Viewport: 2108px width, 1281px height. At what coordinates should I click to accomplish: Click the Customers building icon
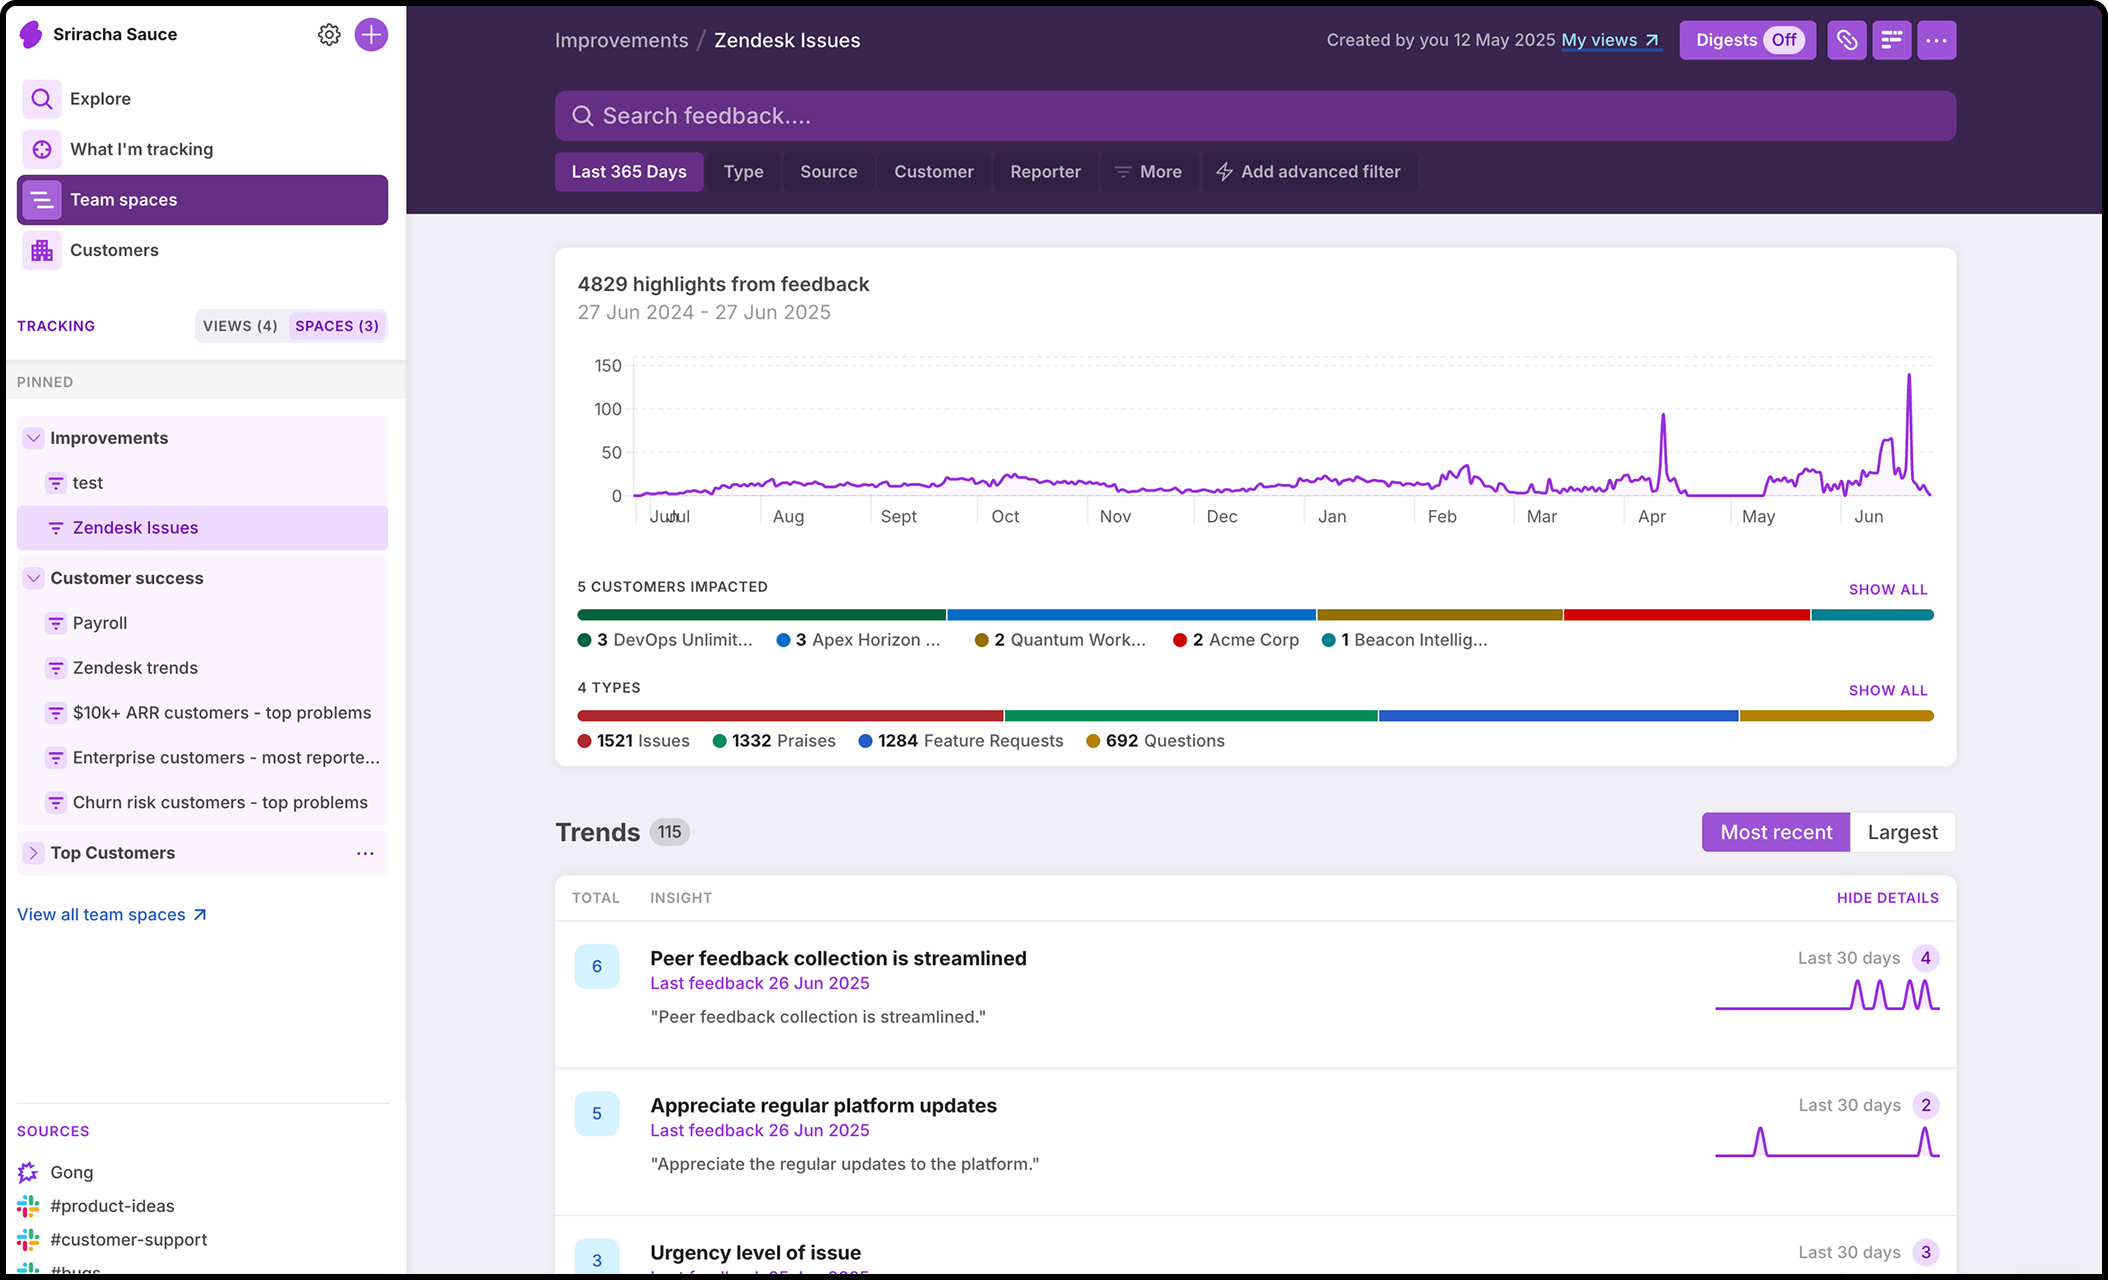(42, 250)
